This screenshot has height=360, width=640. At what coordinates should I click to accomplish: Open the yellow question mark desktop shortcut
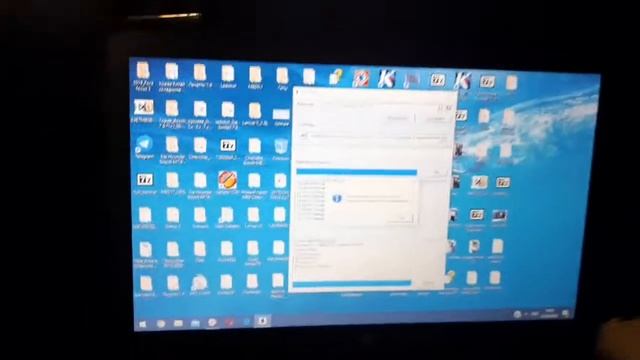(x=335, y=77)
